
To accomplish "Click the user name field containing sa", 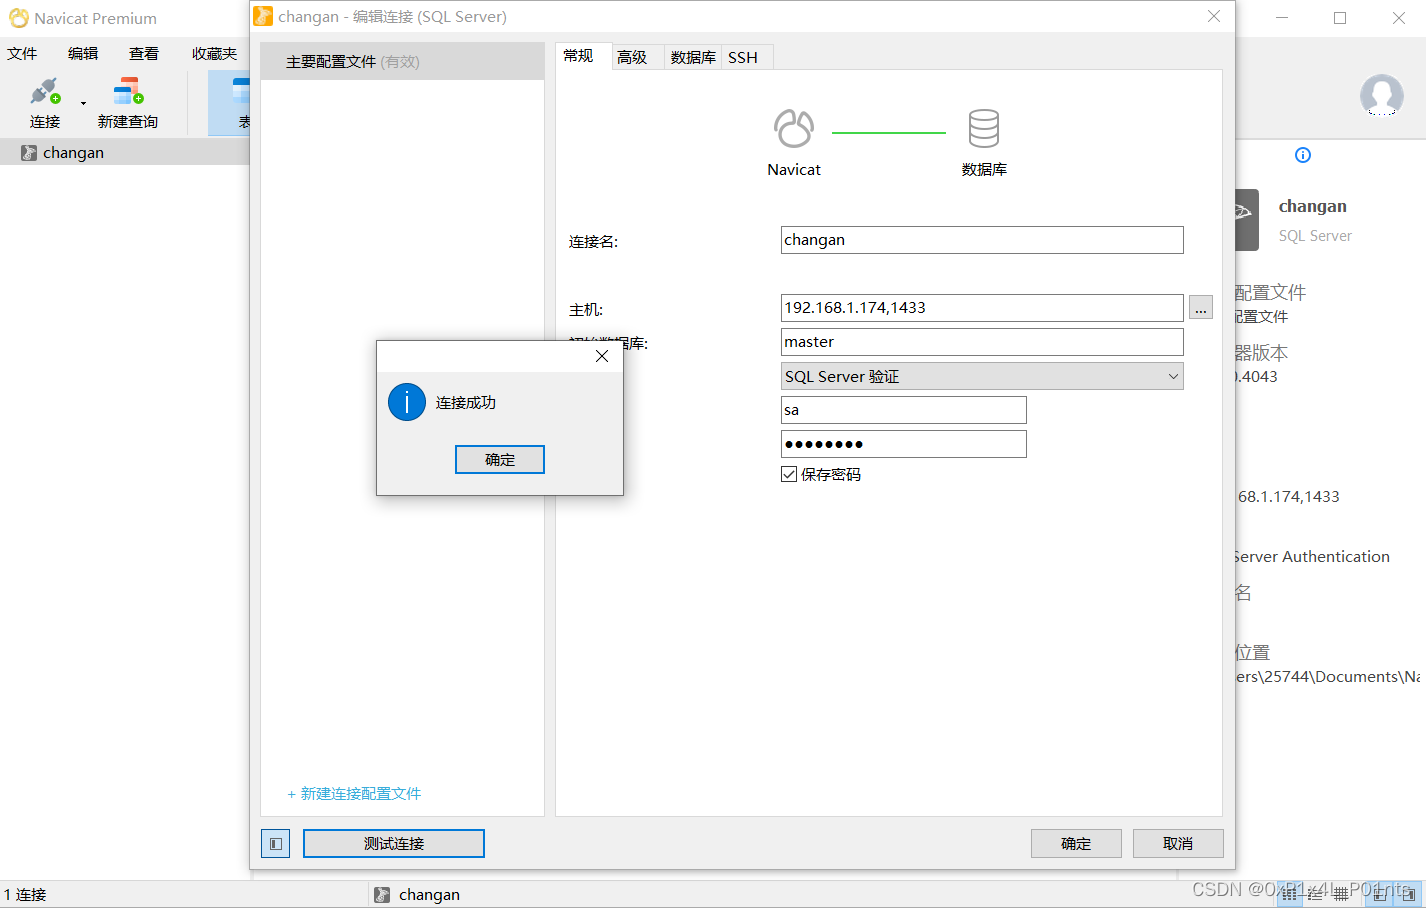I will pos(903,410).
